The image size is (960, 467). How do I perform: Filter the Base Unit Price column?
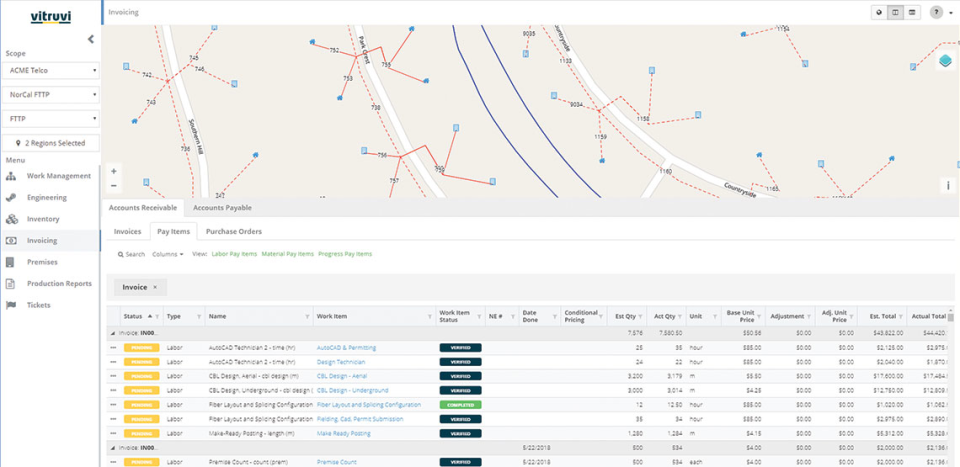click(759, 317)
